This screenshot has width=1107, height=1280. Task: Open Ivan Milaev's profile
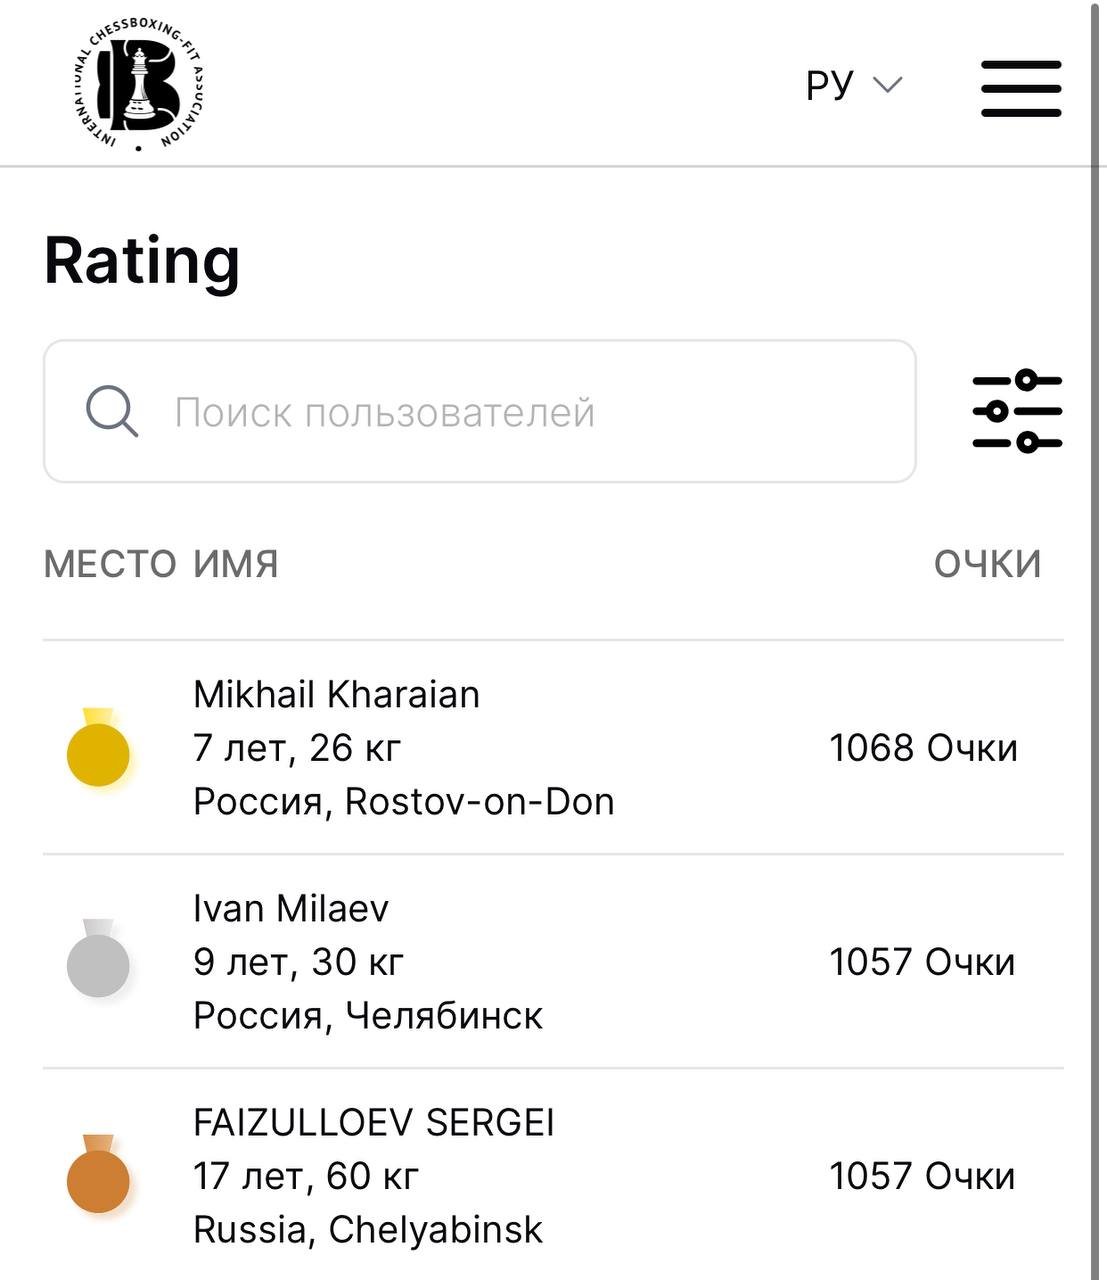click(291, 908)
